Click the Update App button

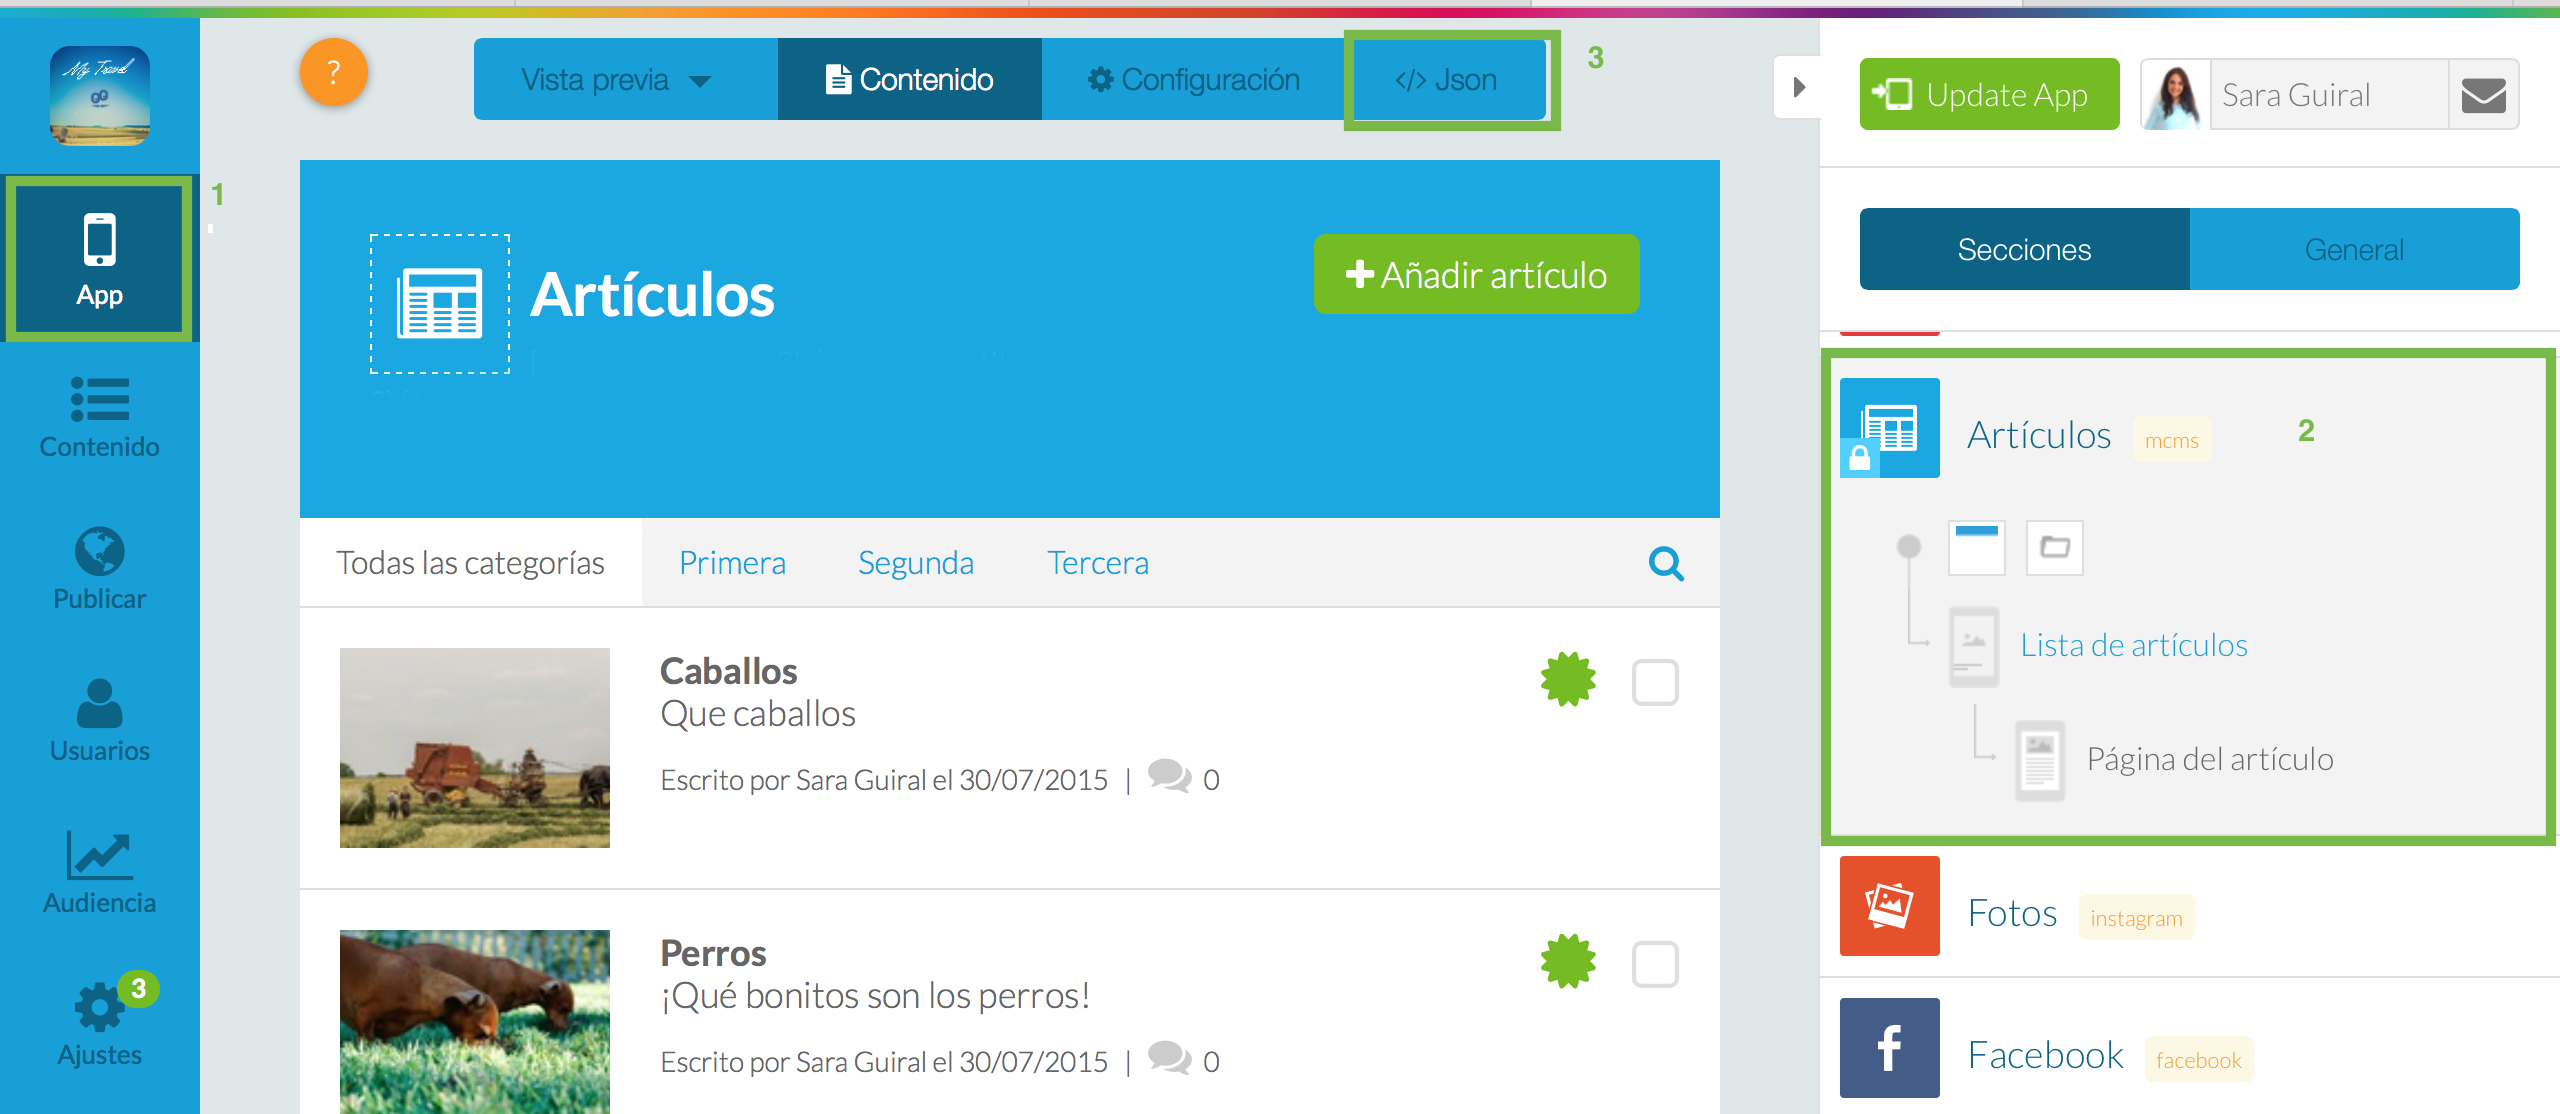pos(1989,95)
